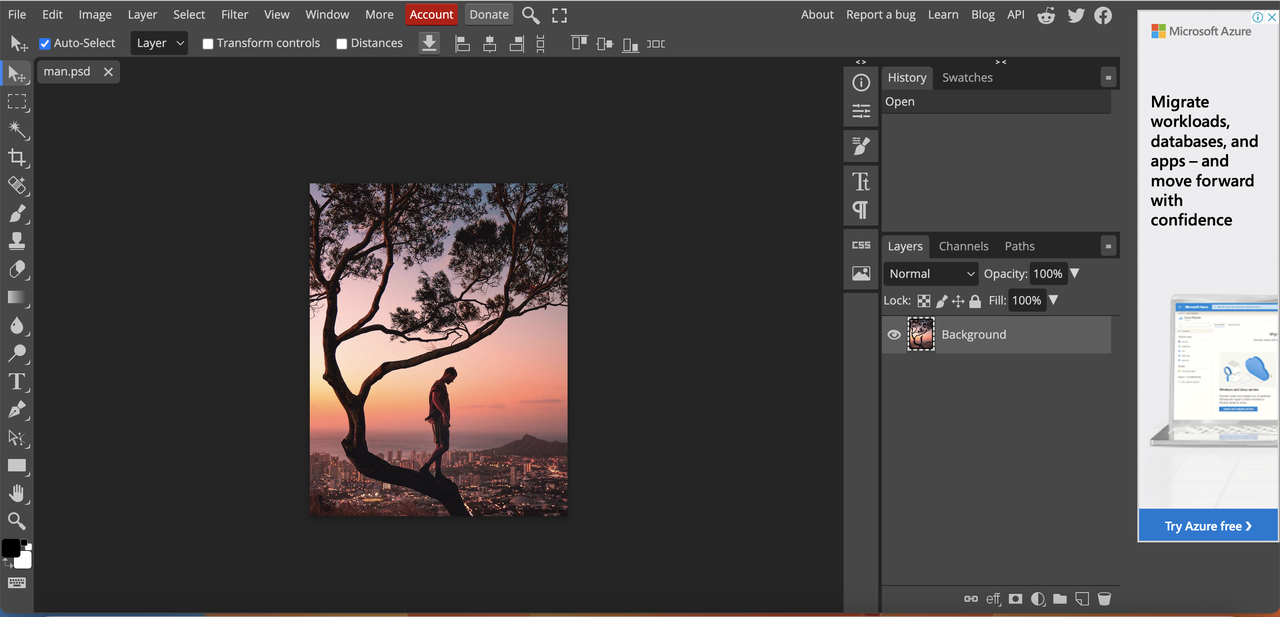Viewport: 1280px width, 617px height.
Task: Select the Gradient tool
Action: point(17,298)
